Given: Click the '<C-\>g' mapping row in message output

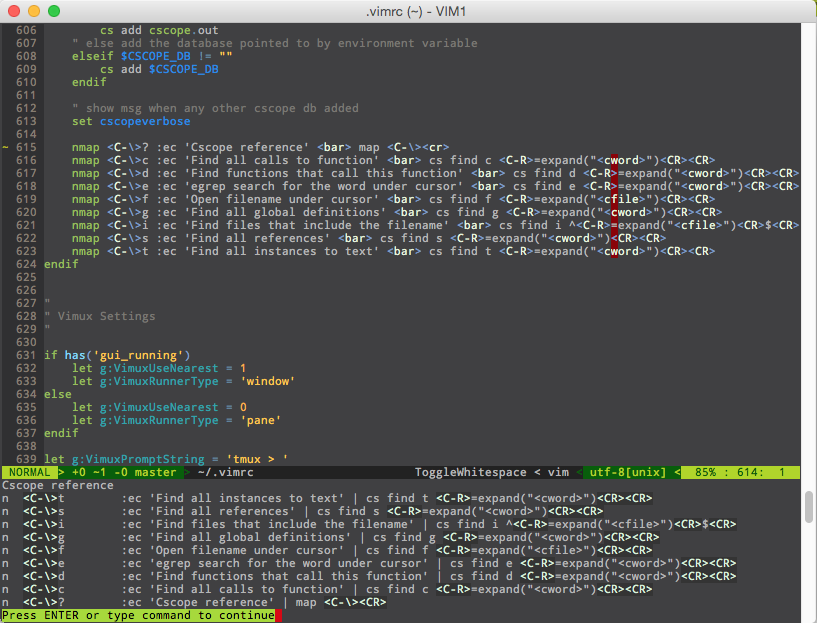Looking at the screenshot, I should [x=330, y=538].
